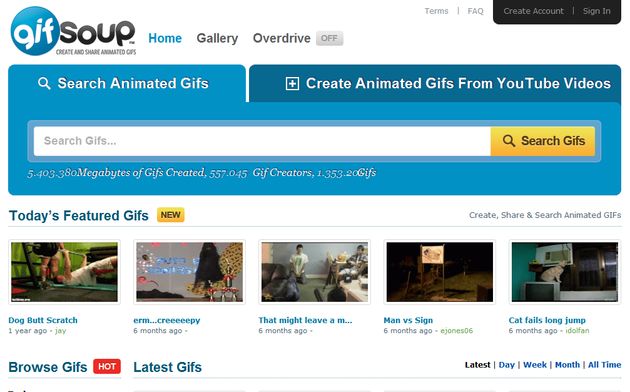Open the That might leave a m... thumbnail
This screenshot has height=392, width=630.
tap(315, 272)
